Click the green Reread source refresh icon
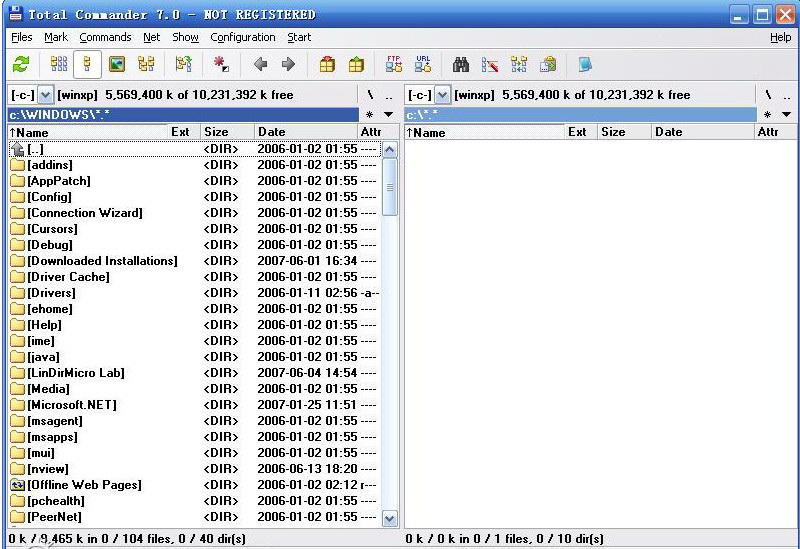Screen dimensions: 800x549 [21, 64]
